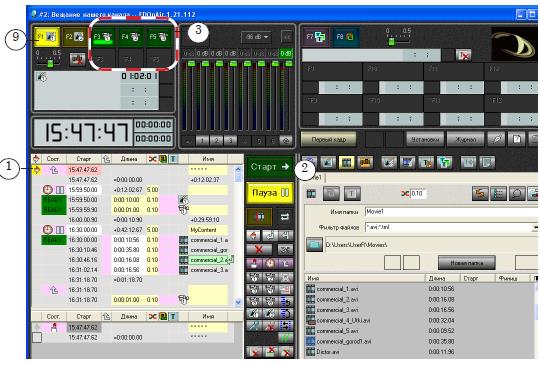Click the yellow Пауза button
The image size is (540, 365).
point(270,193)
